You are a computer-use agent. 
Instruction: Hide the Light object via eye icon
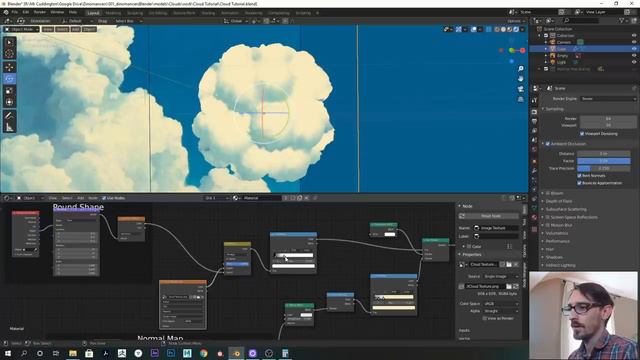(x=634, y=62)
